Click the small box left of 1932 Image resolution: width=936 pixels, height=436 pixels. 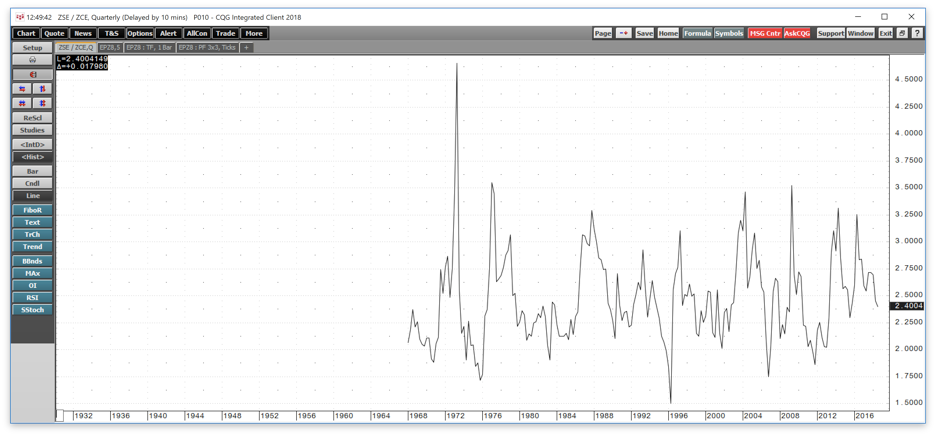coord(60,415)
